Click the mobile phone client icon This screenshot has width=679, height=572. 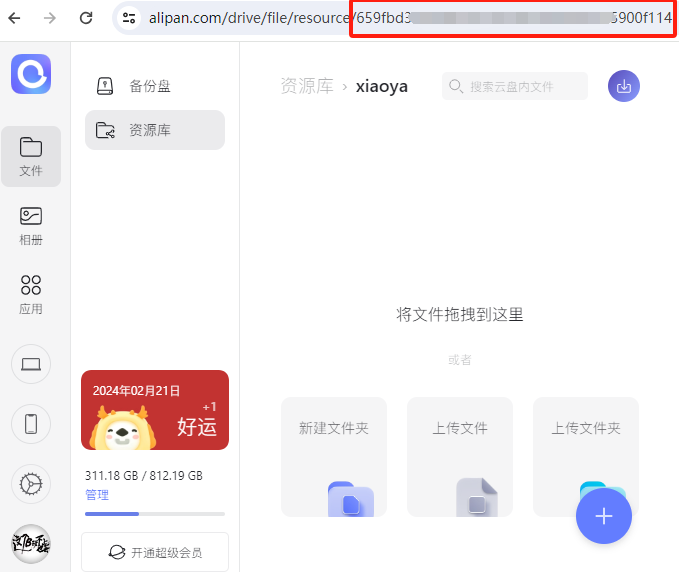pyautogui.click(x=31, y=424)
